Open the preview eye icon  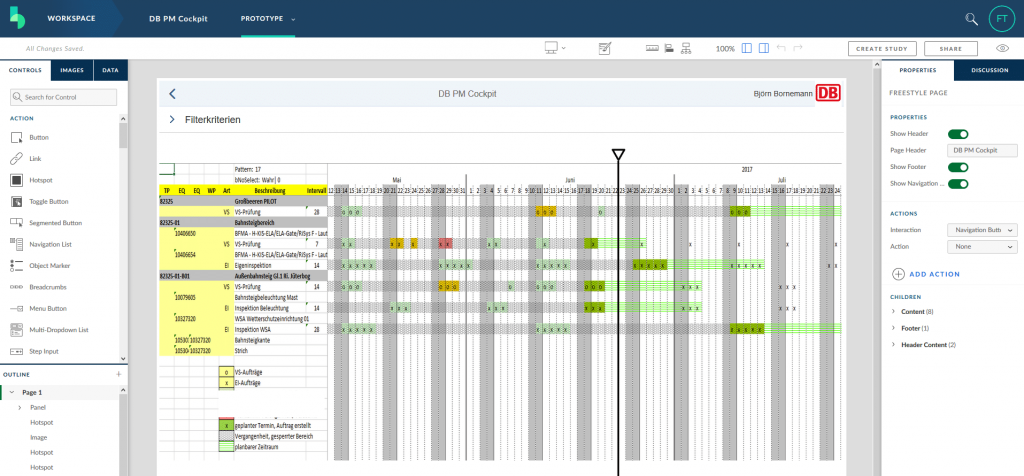1002,48
